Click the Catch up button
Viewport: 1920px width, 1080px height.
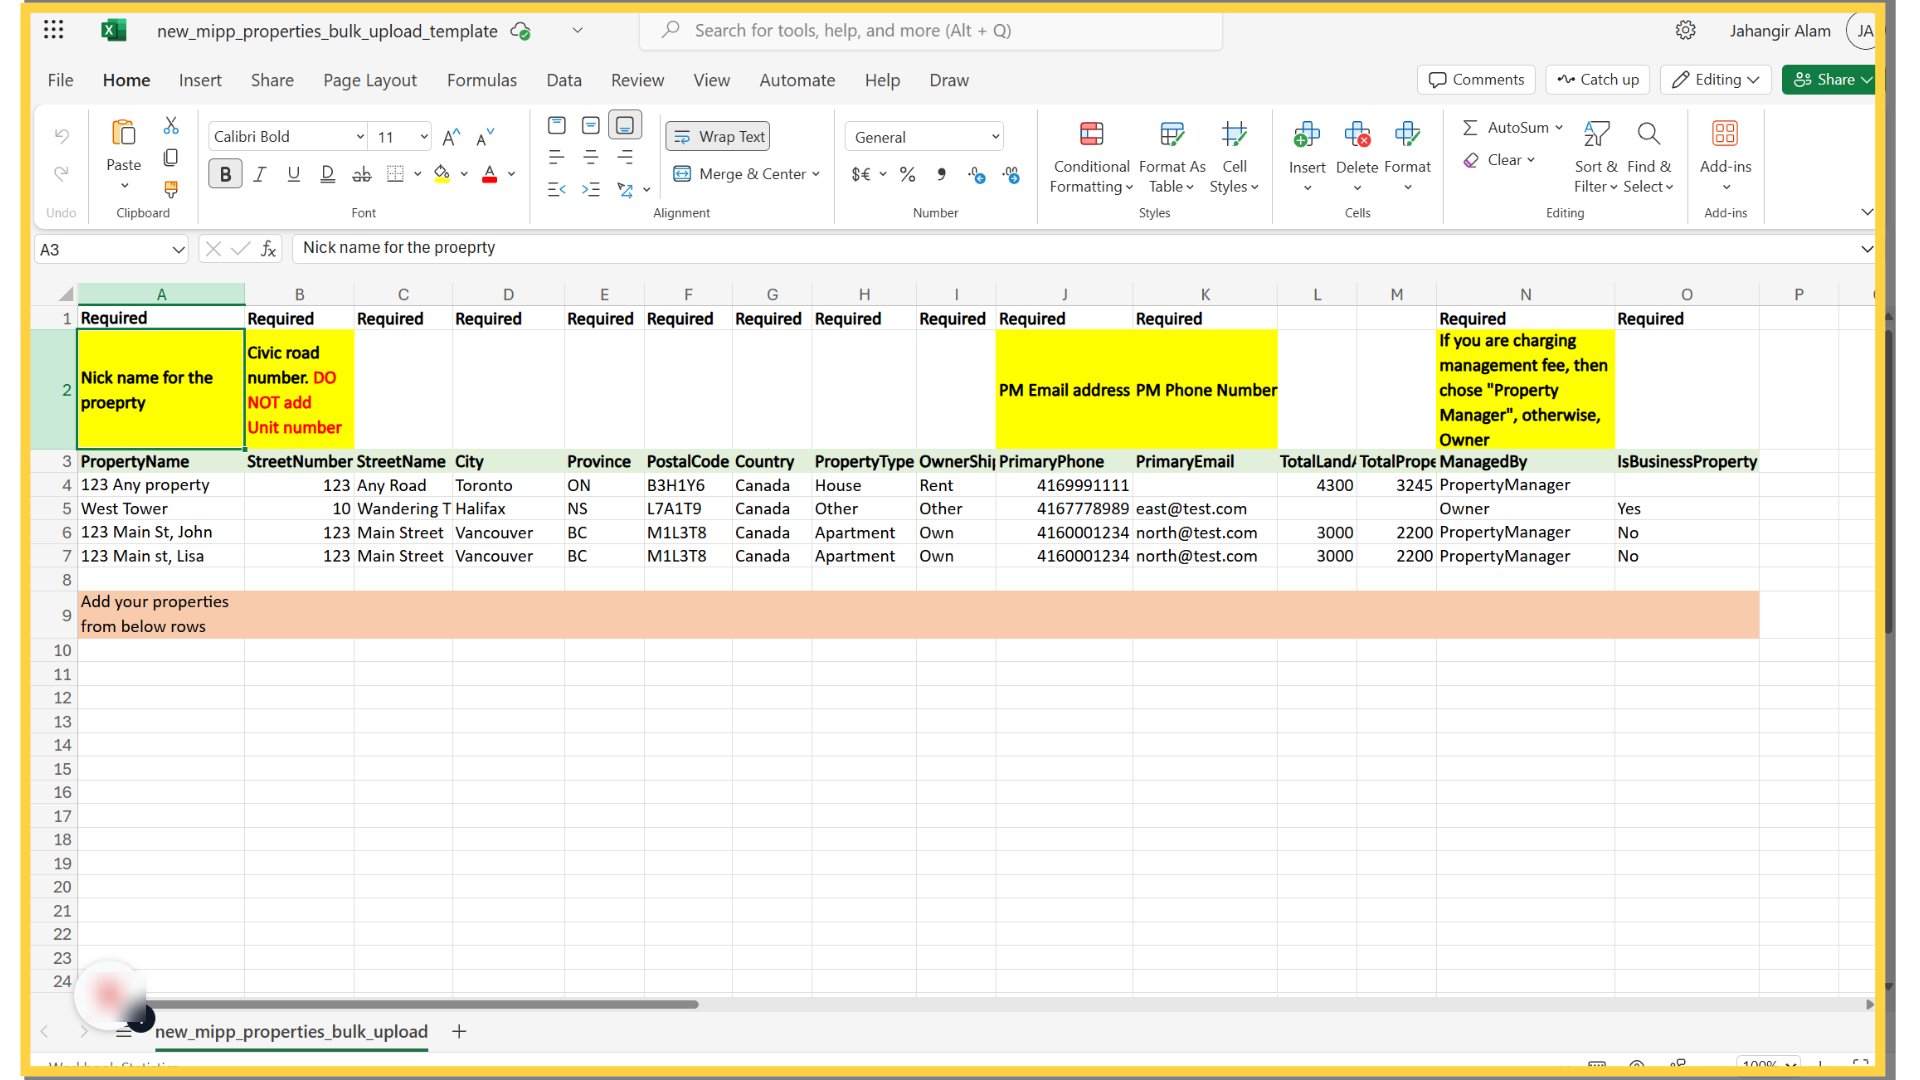[1598, 80]
